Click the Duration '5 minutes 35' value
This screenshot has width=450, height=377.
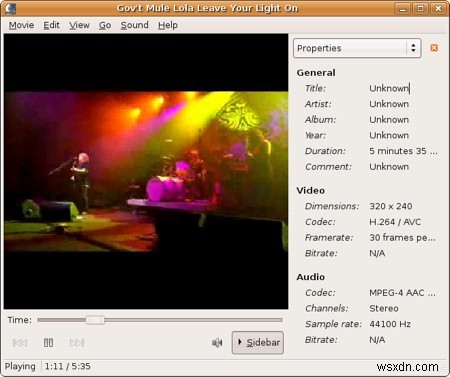pos(403,151)
